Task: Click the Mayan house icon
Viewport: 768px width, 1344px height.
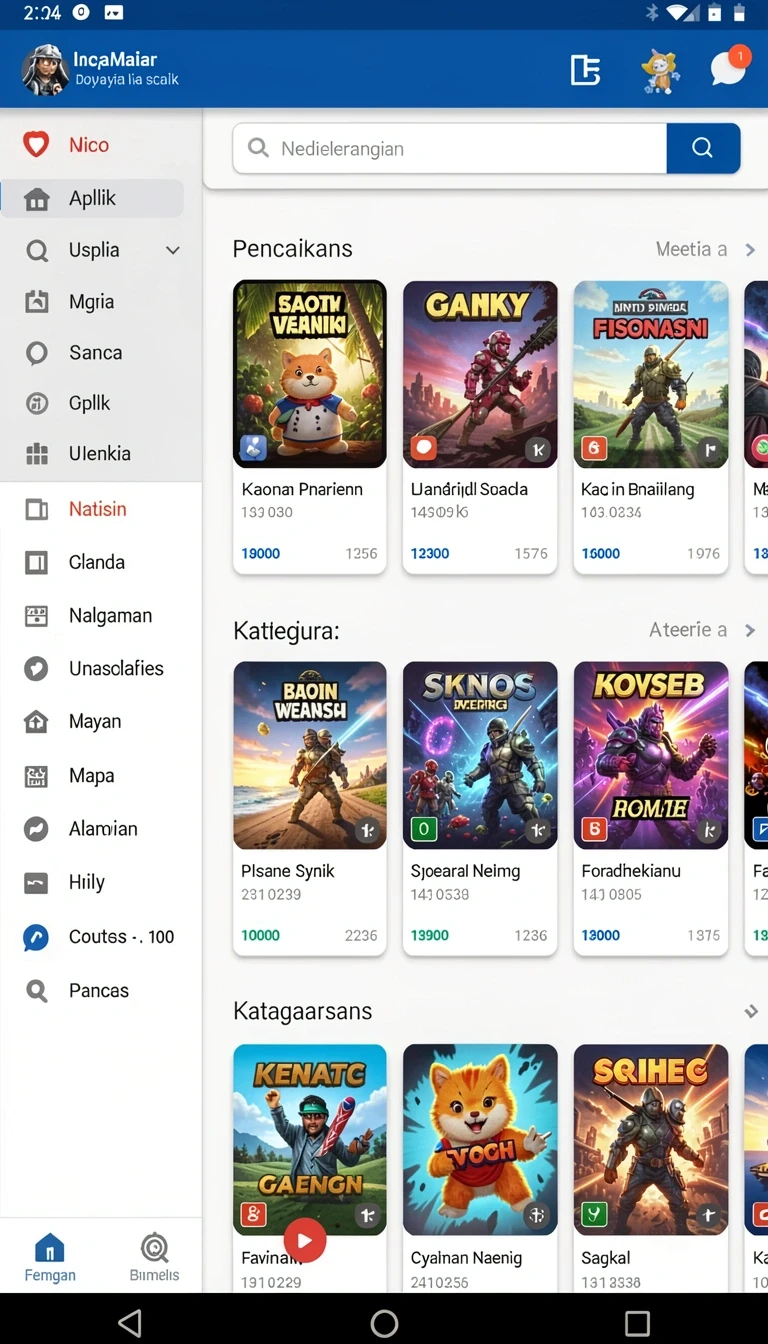Action: tap(37, 722)
